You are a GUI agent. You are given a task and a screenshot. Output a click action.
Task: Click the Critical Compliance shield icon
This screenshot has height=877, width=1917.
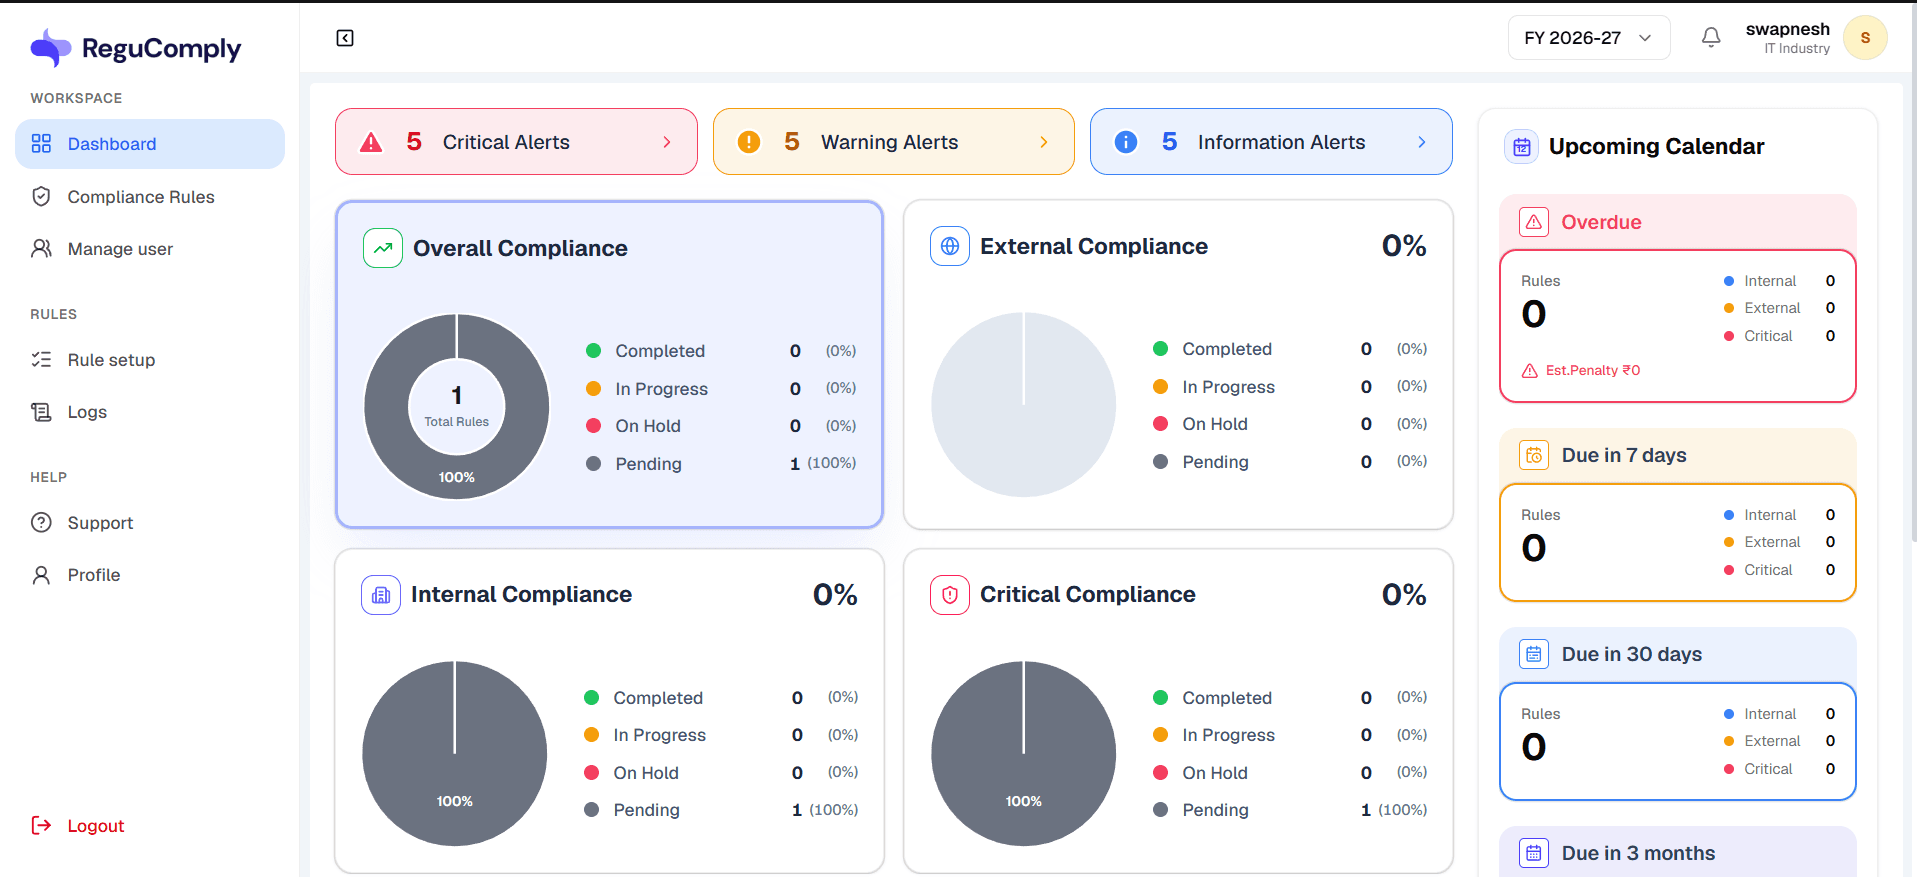point(950,595)
